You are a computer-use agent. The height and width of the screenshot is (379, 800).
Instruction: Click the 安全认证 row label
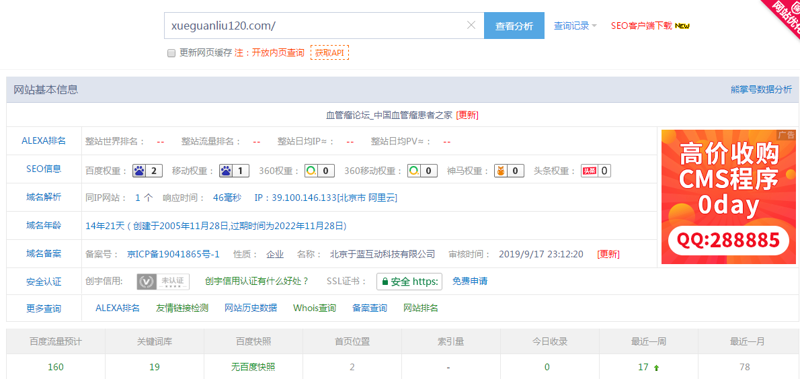(43, 281)
